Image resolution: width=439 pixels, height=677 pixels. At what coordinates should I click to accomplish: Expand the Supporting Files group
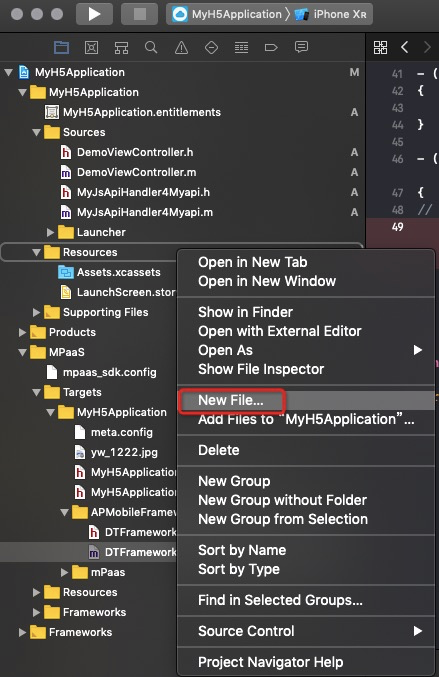coord(36,312)
